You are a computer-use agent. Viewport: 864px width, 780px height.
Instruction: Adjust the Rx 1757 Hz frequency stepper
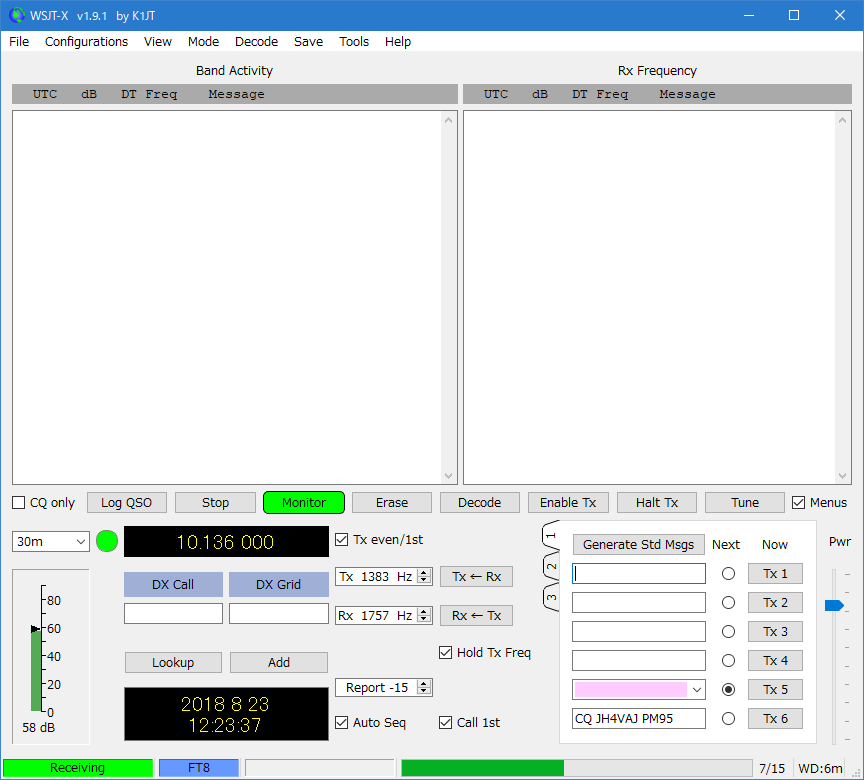coord(424,615)
